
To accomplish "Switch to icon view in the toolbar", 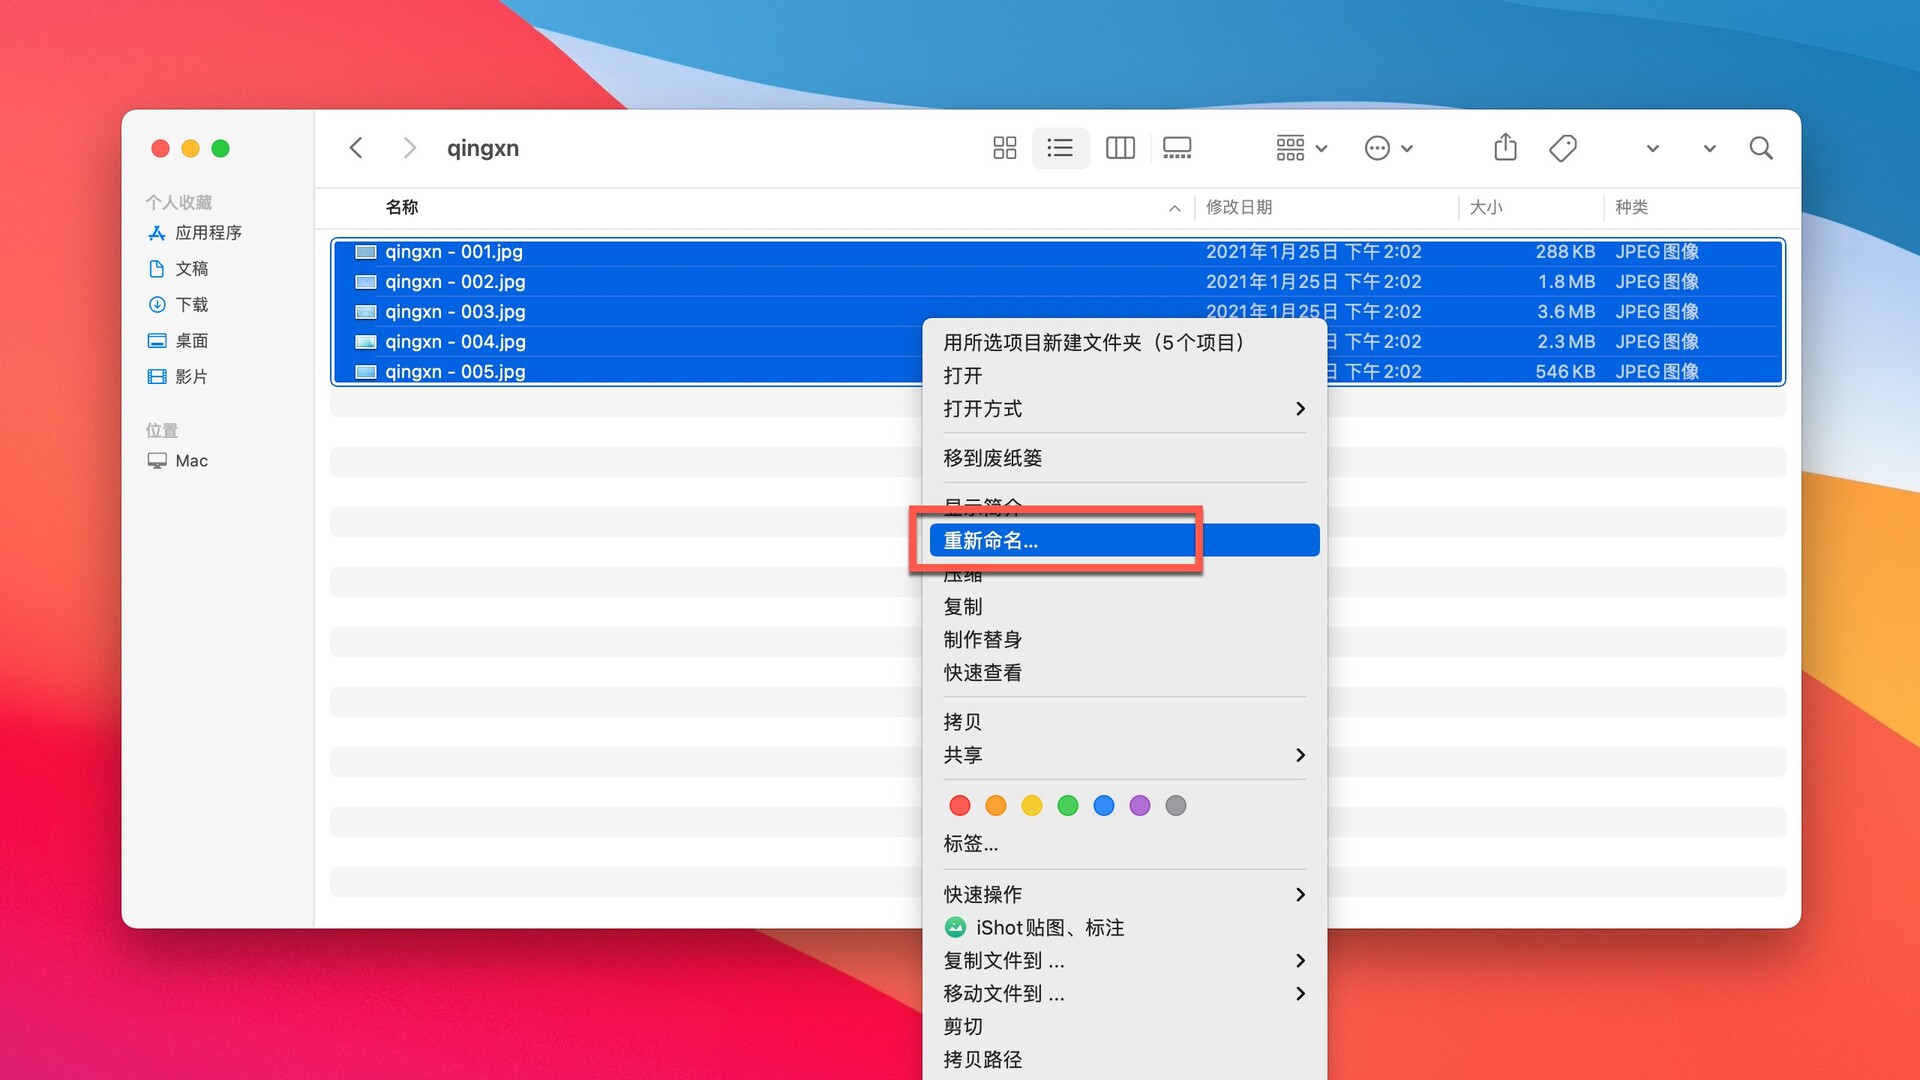I will pos(1004,147).
